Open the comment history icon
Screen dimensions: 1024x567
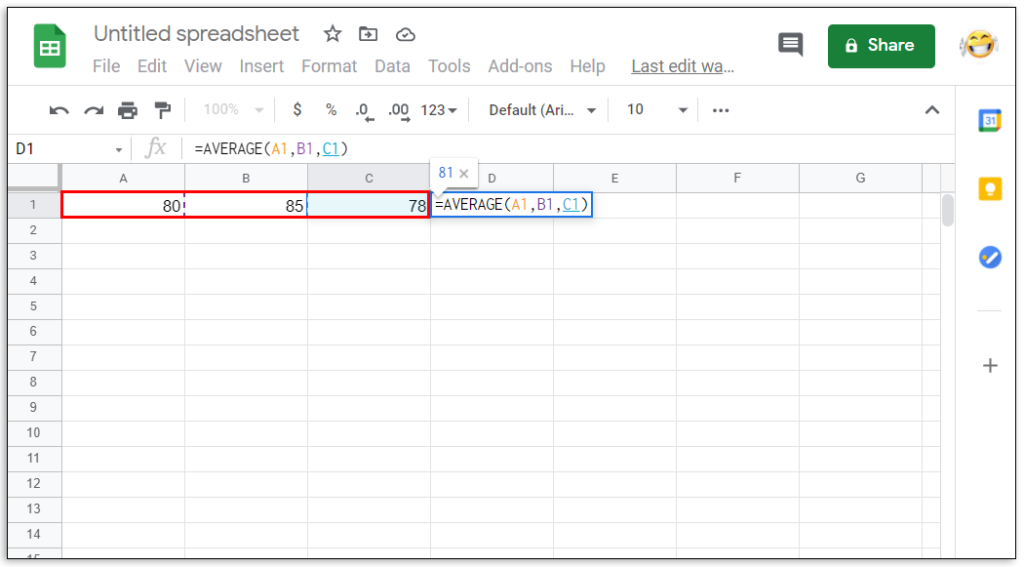(791, 45)
